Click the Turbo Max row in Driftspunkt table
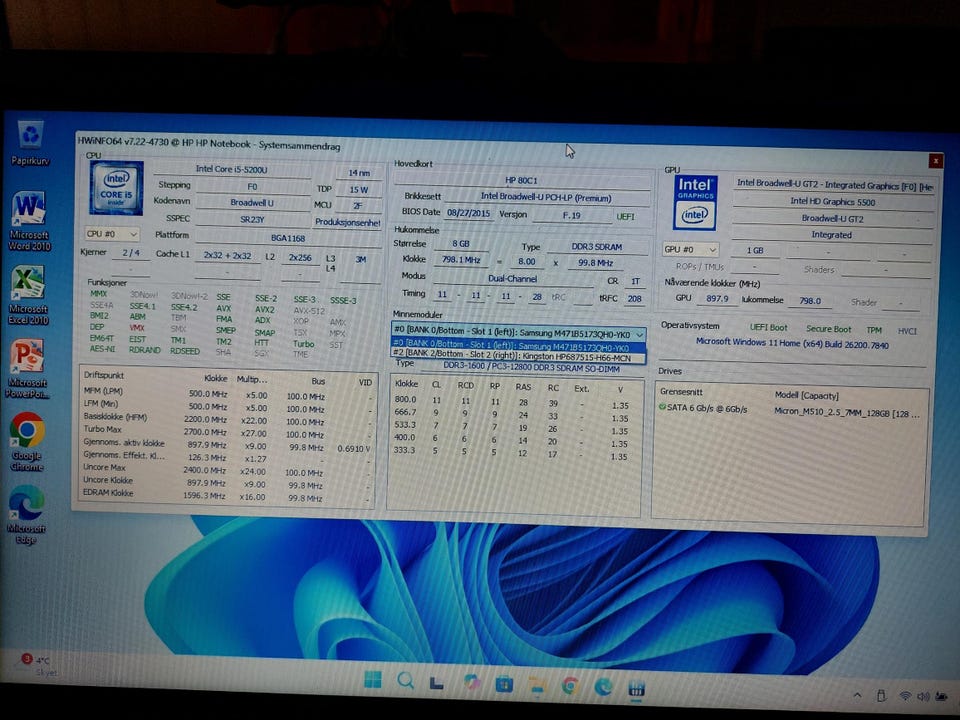Screen dimensions: 960x720 [227, 430]
